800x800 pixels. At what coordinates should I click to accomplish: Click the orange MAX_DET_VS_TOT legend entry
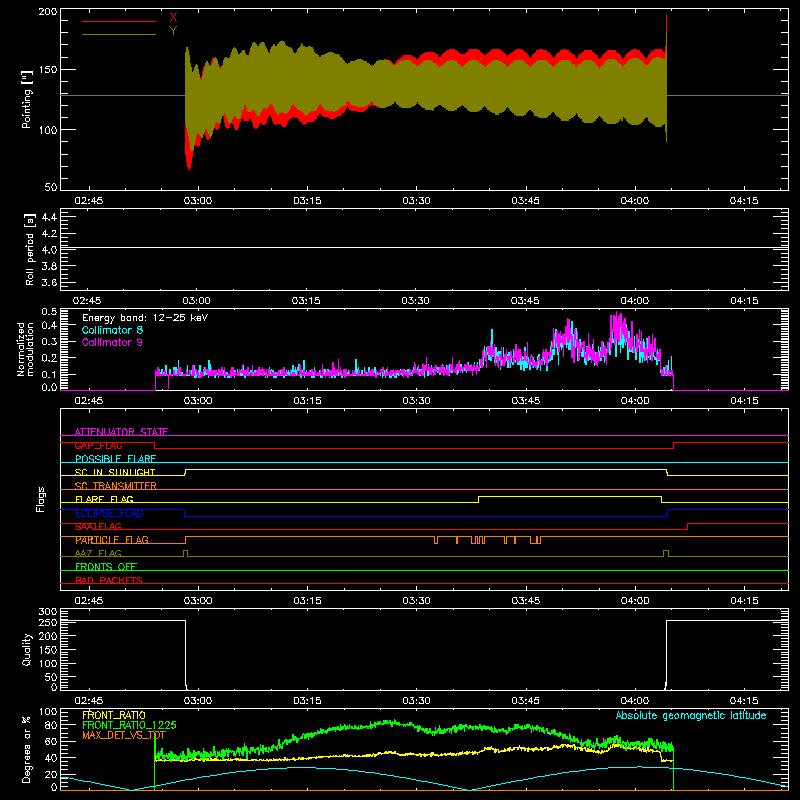tap(124, 735)
